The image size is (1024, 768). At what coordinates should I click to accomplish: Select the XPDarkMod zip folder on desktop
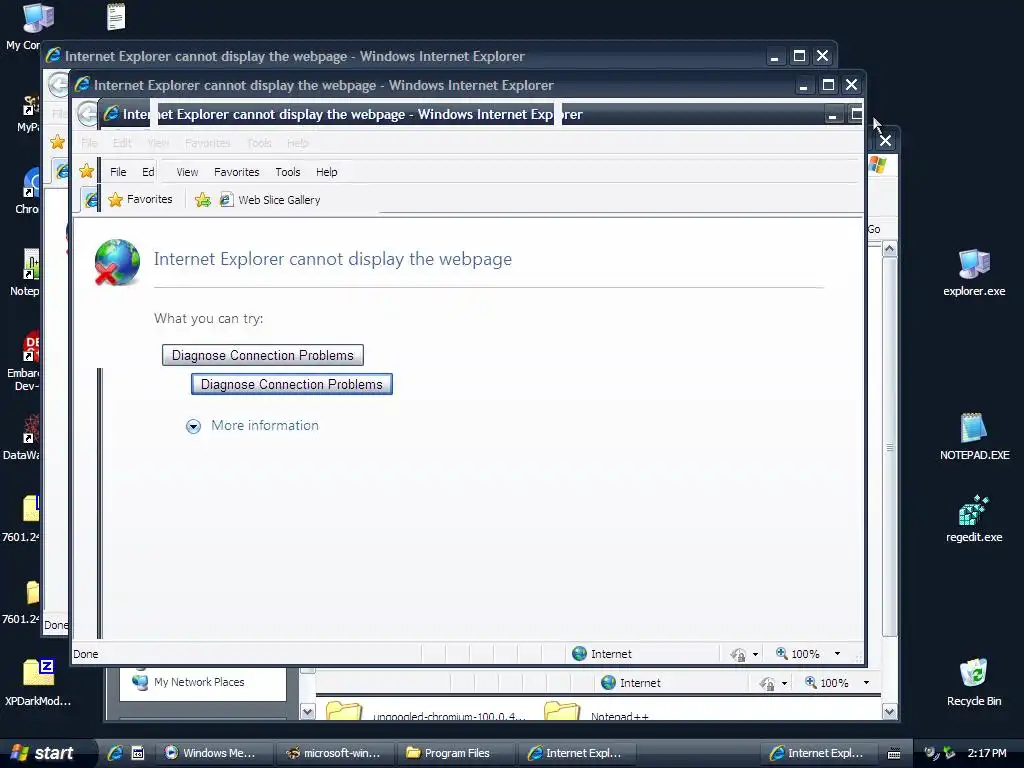point(38,682)
